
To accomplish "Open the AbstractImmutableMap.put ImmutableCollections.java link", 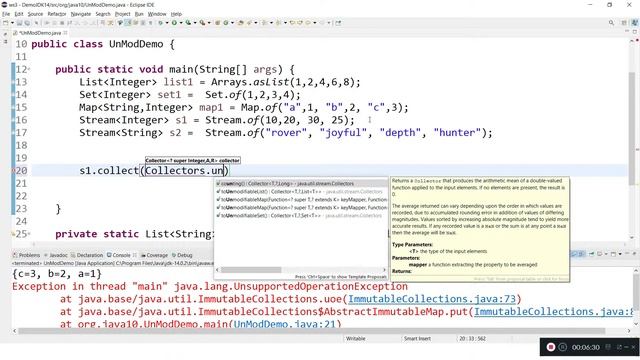I will tap(554, 312).
